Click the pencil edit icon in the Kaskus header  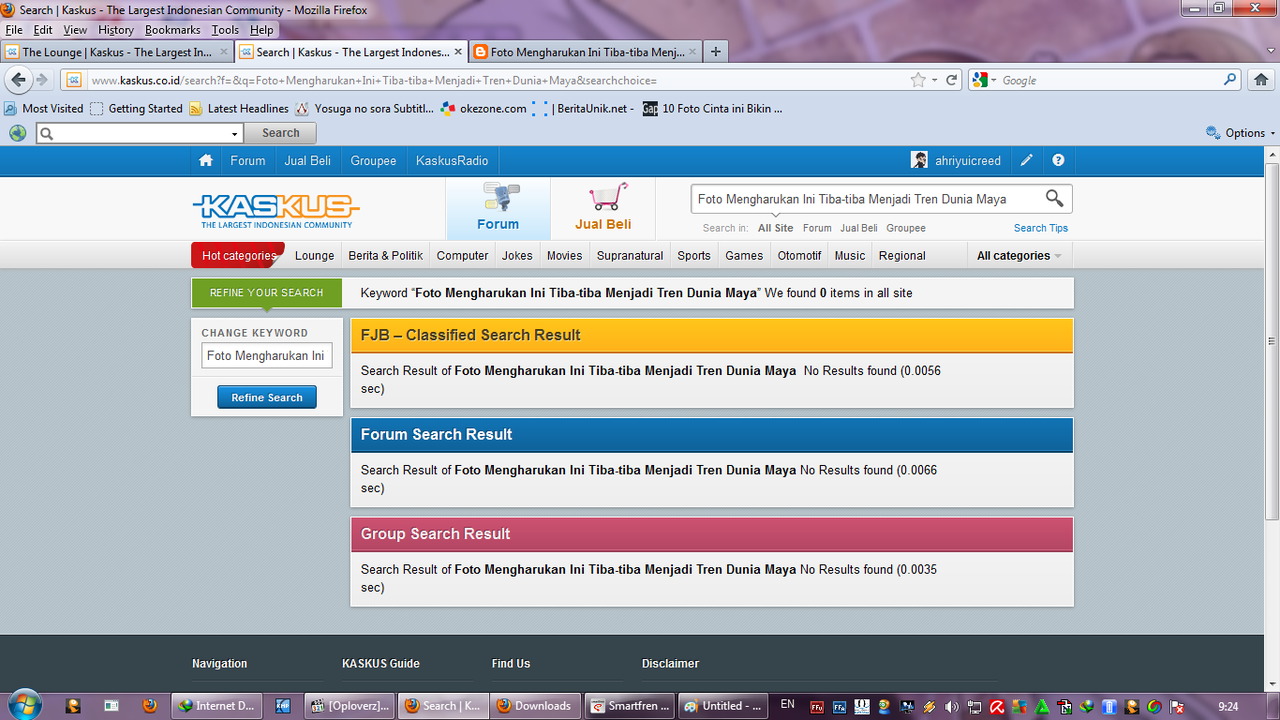[1027, 161]
